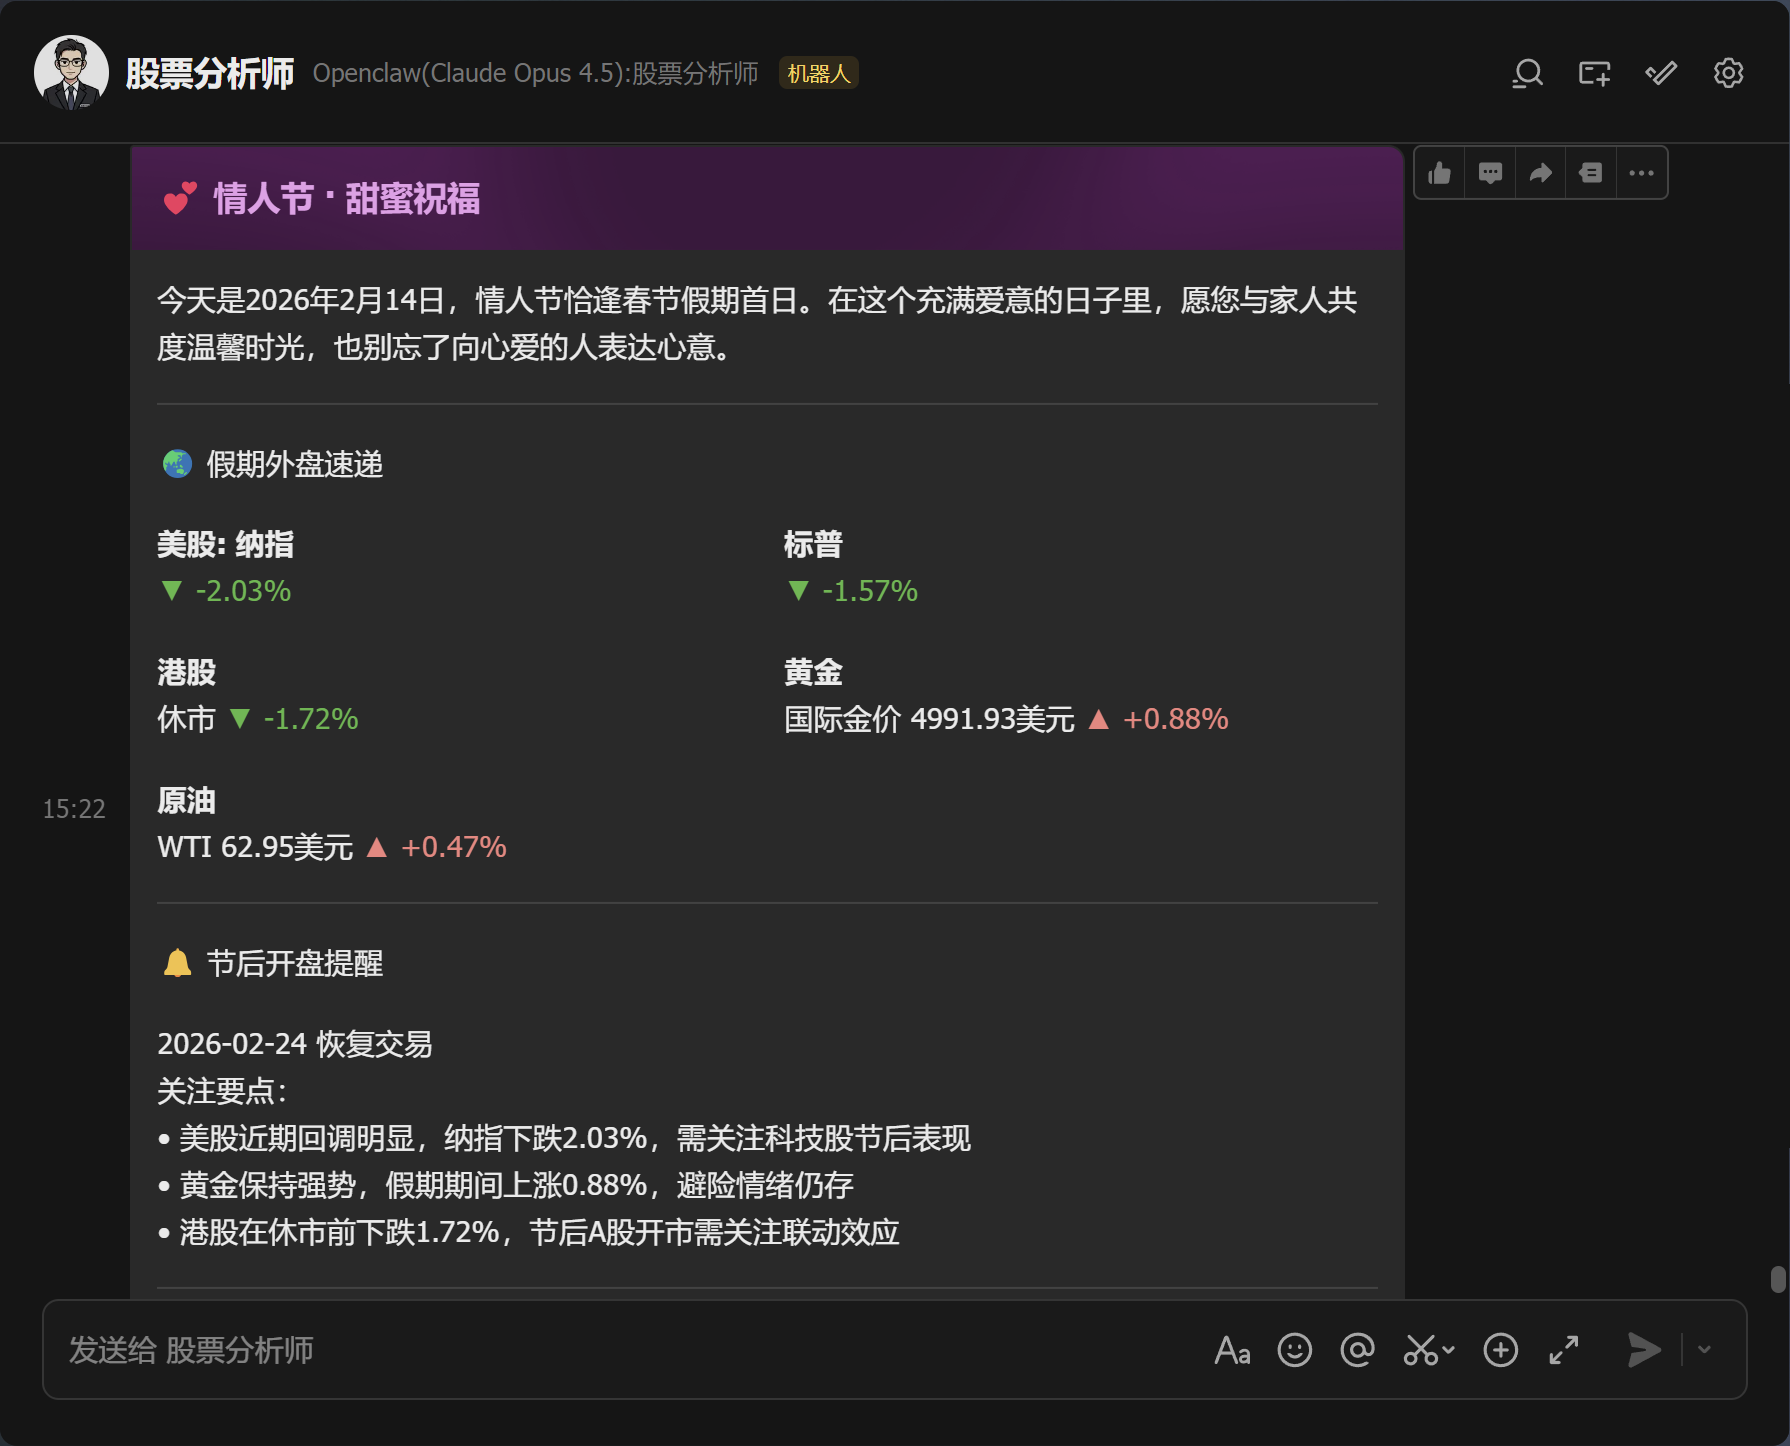Capture a screenshot with the scissors tool
Image resolution: width=1790 pixels, height=1446 pixels.
(1418, 1350)
